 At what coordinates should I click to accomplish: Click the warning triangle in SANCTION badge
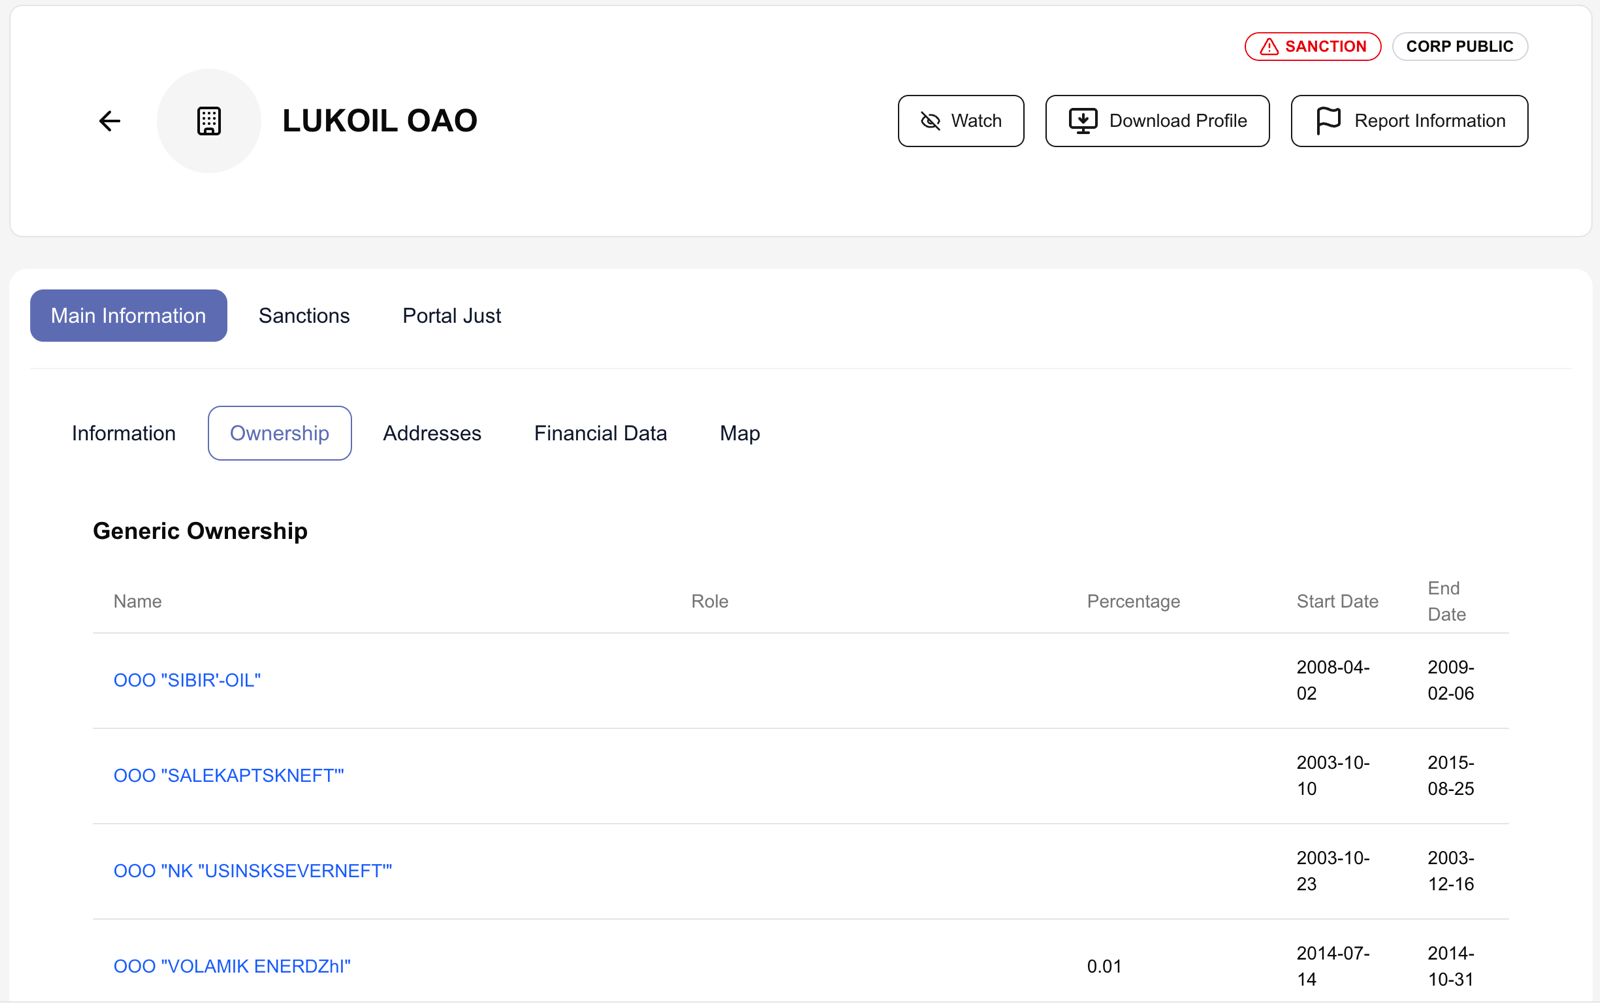click(1269, 47)
